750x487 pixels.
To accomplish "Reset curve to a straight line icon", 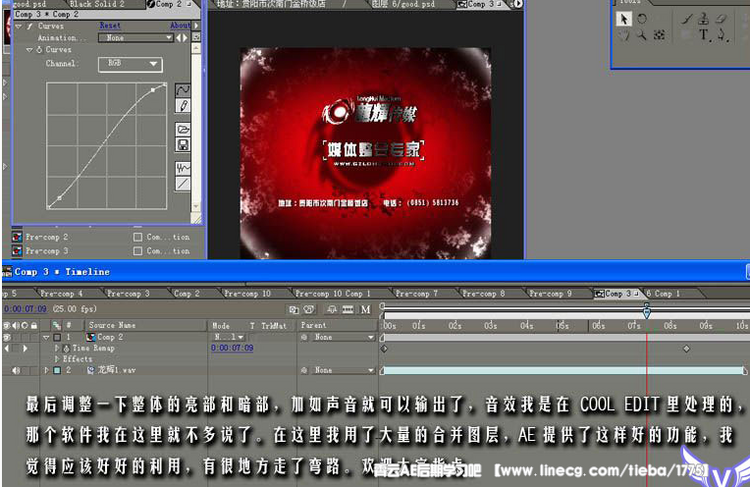I will pyautogui.click(x=183, y=184).
